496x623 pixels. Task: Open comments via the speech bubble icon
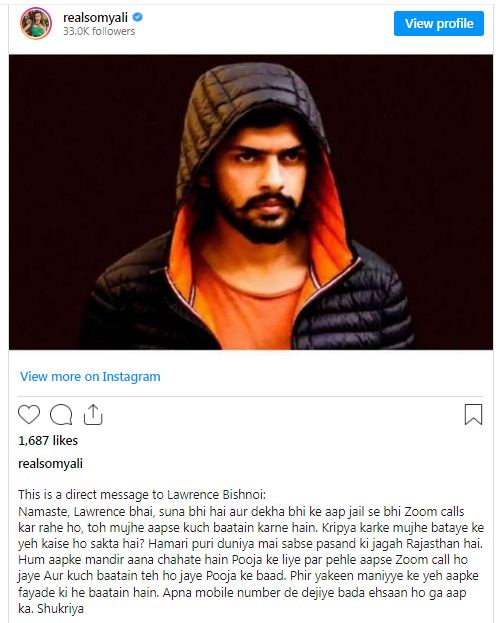point(61,415)
